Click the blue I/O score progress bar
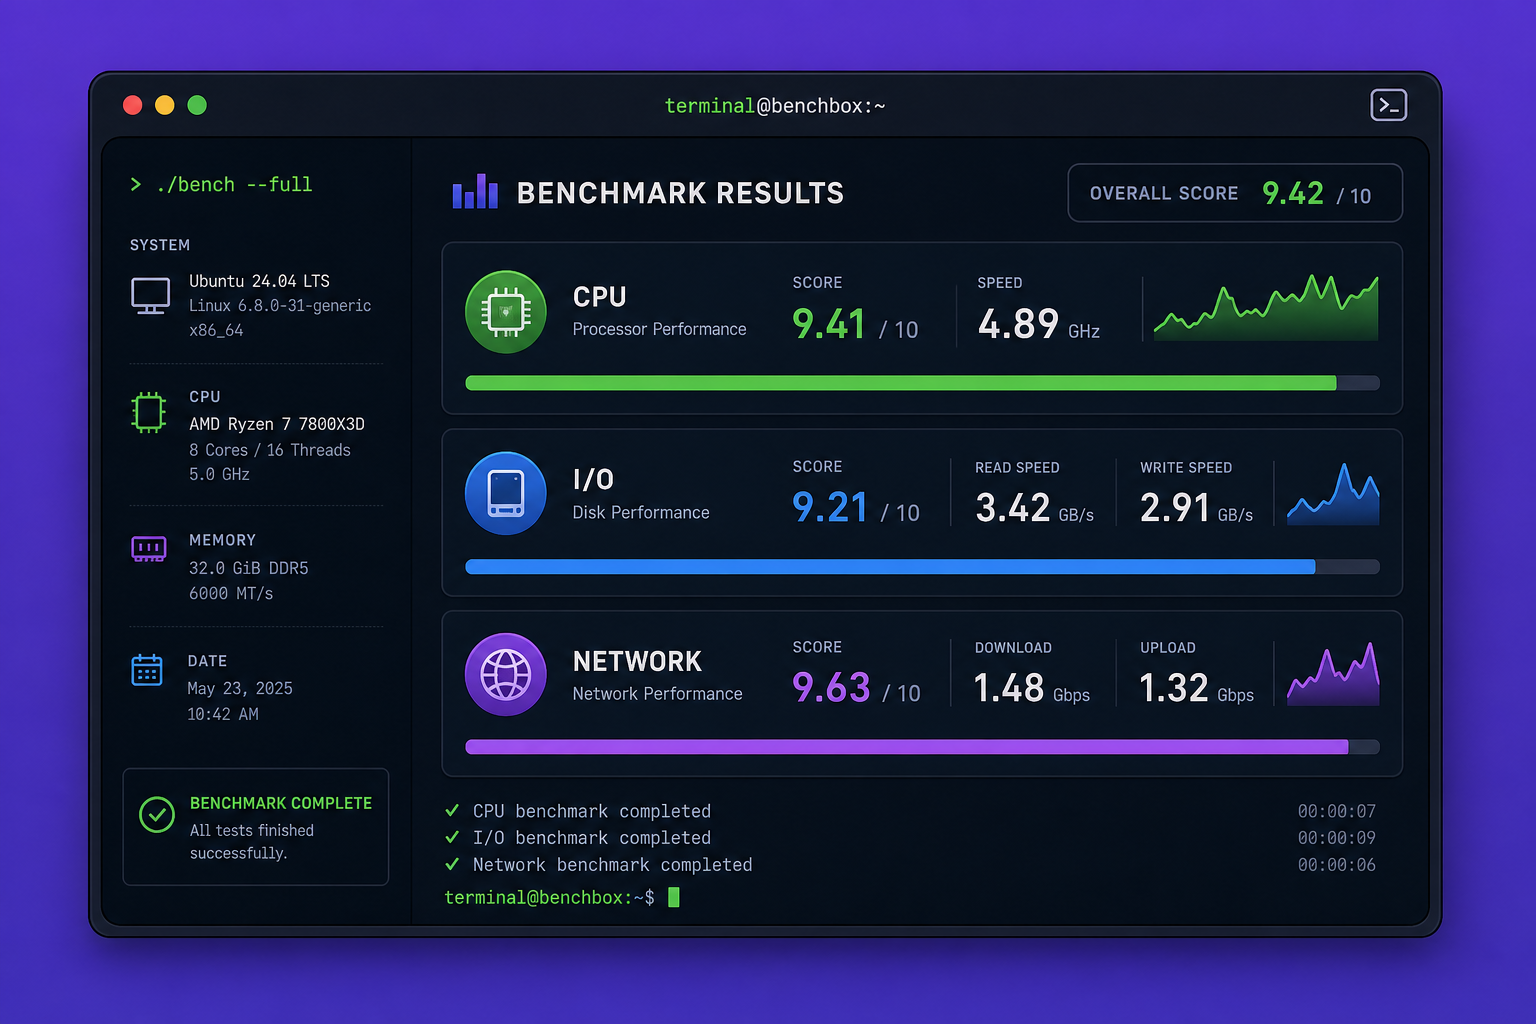Viewport: 1536px width, 1024px height. [x=923, y=567]
